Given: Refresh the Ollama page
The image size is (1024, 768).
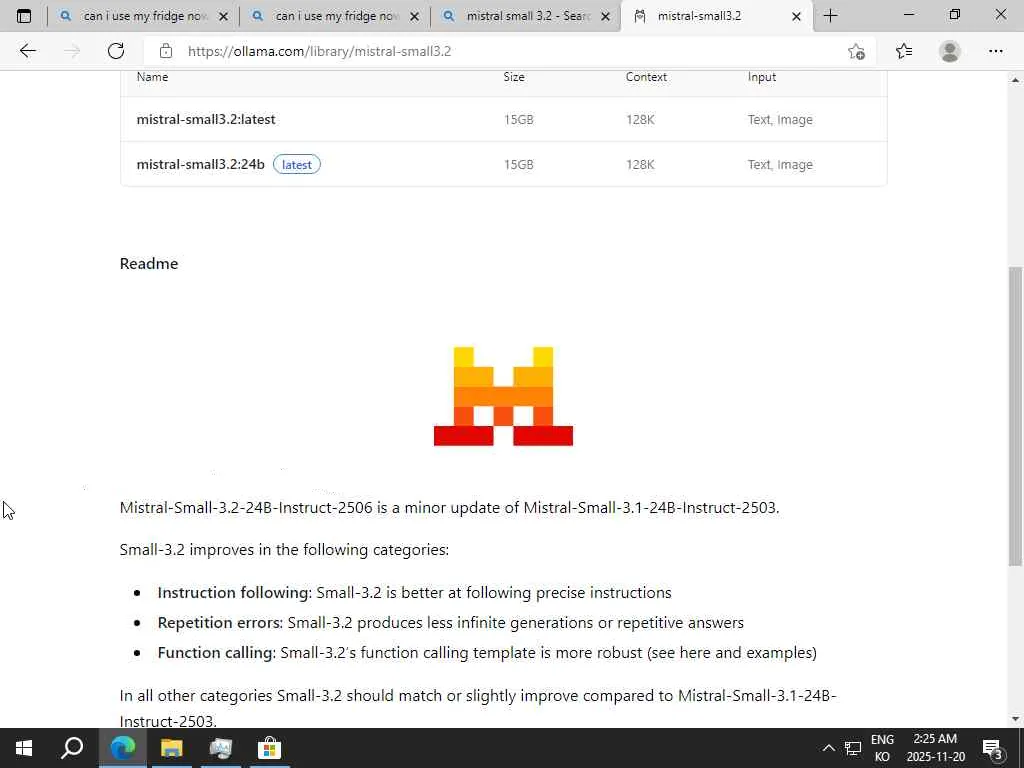Looking at the screenshot, I should pos(116,51).
